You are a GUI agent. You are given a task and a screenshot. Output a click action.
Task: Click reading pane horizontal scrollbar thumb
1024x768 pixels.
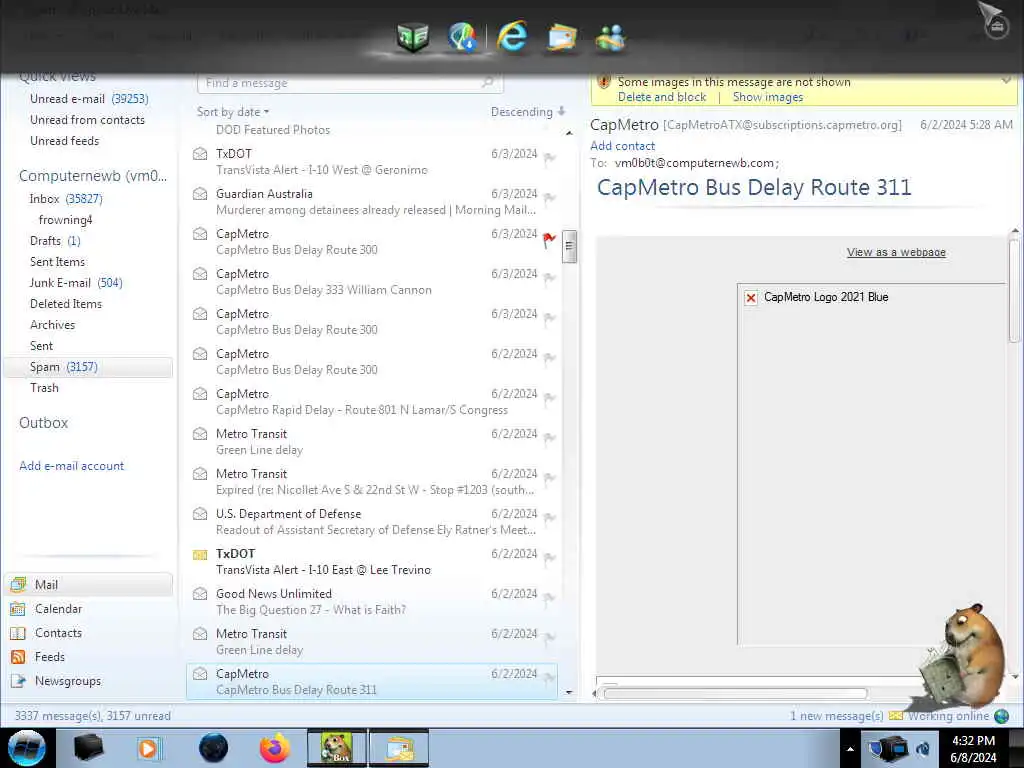point(735,694)
